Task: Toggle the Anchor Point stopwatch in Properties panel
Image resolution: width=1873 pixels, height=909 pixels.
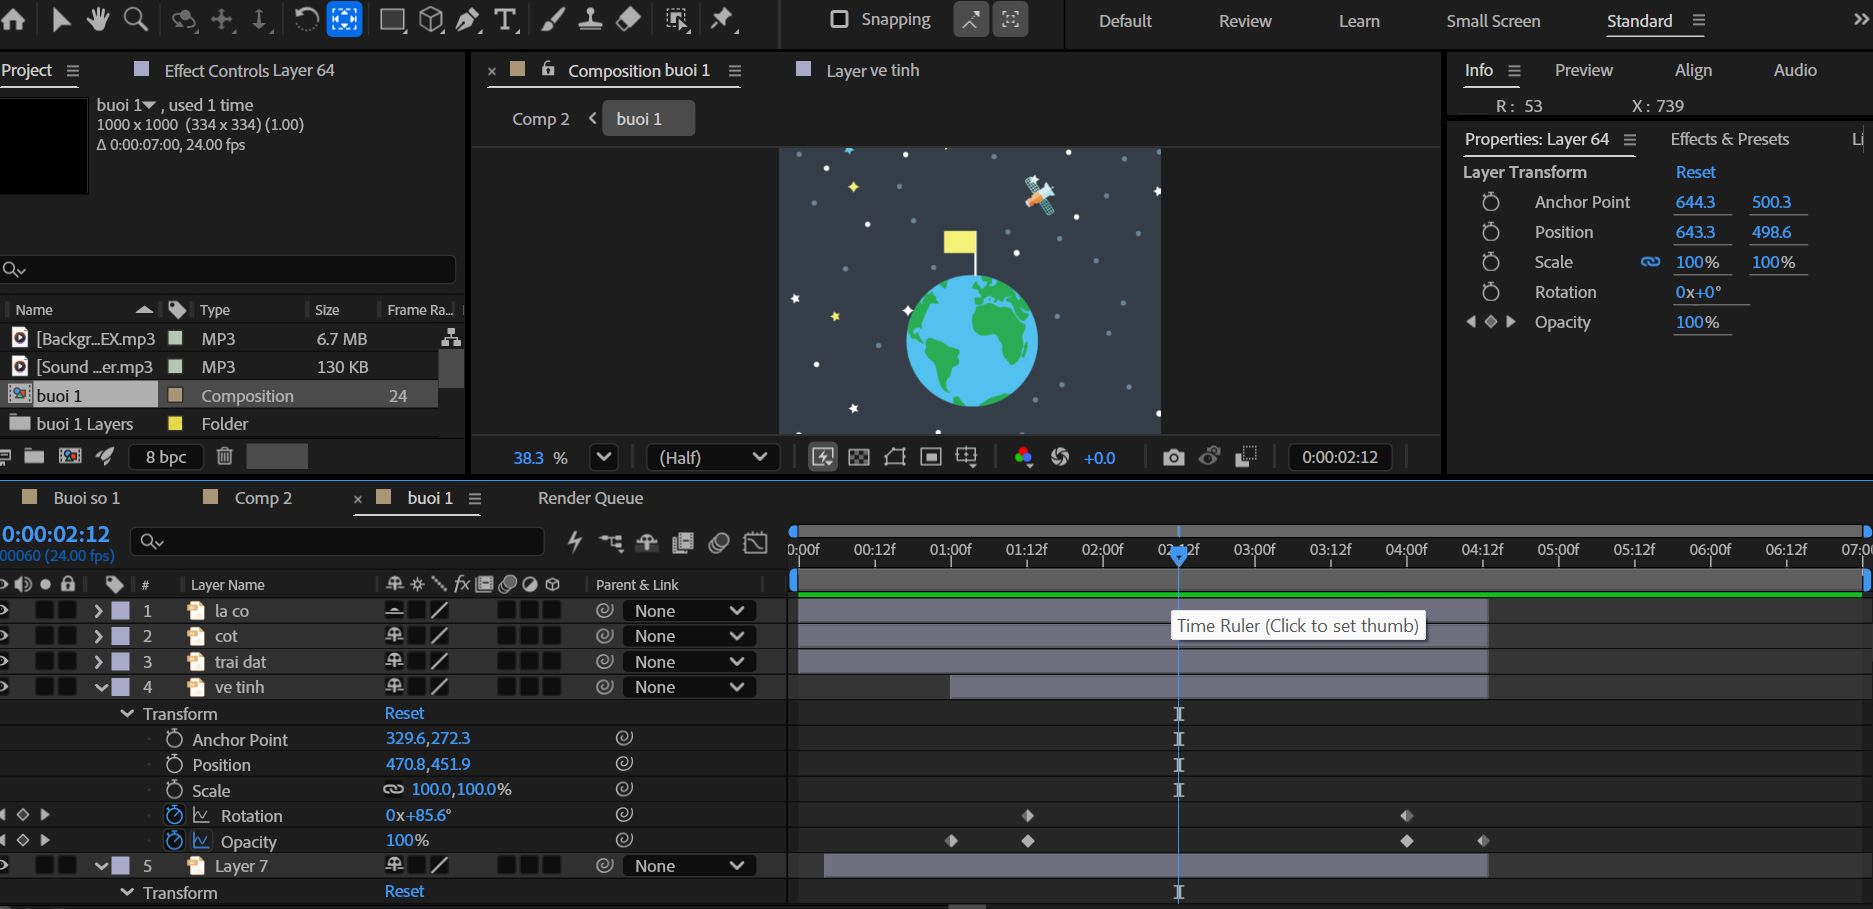Action: pyautogui.click(x=1490, y=202)
